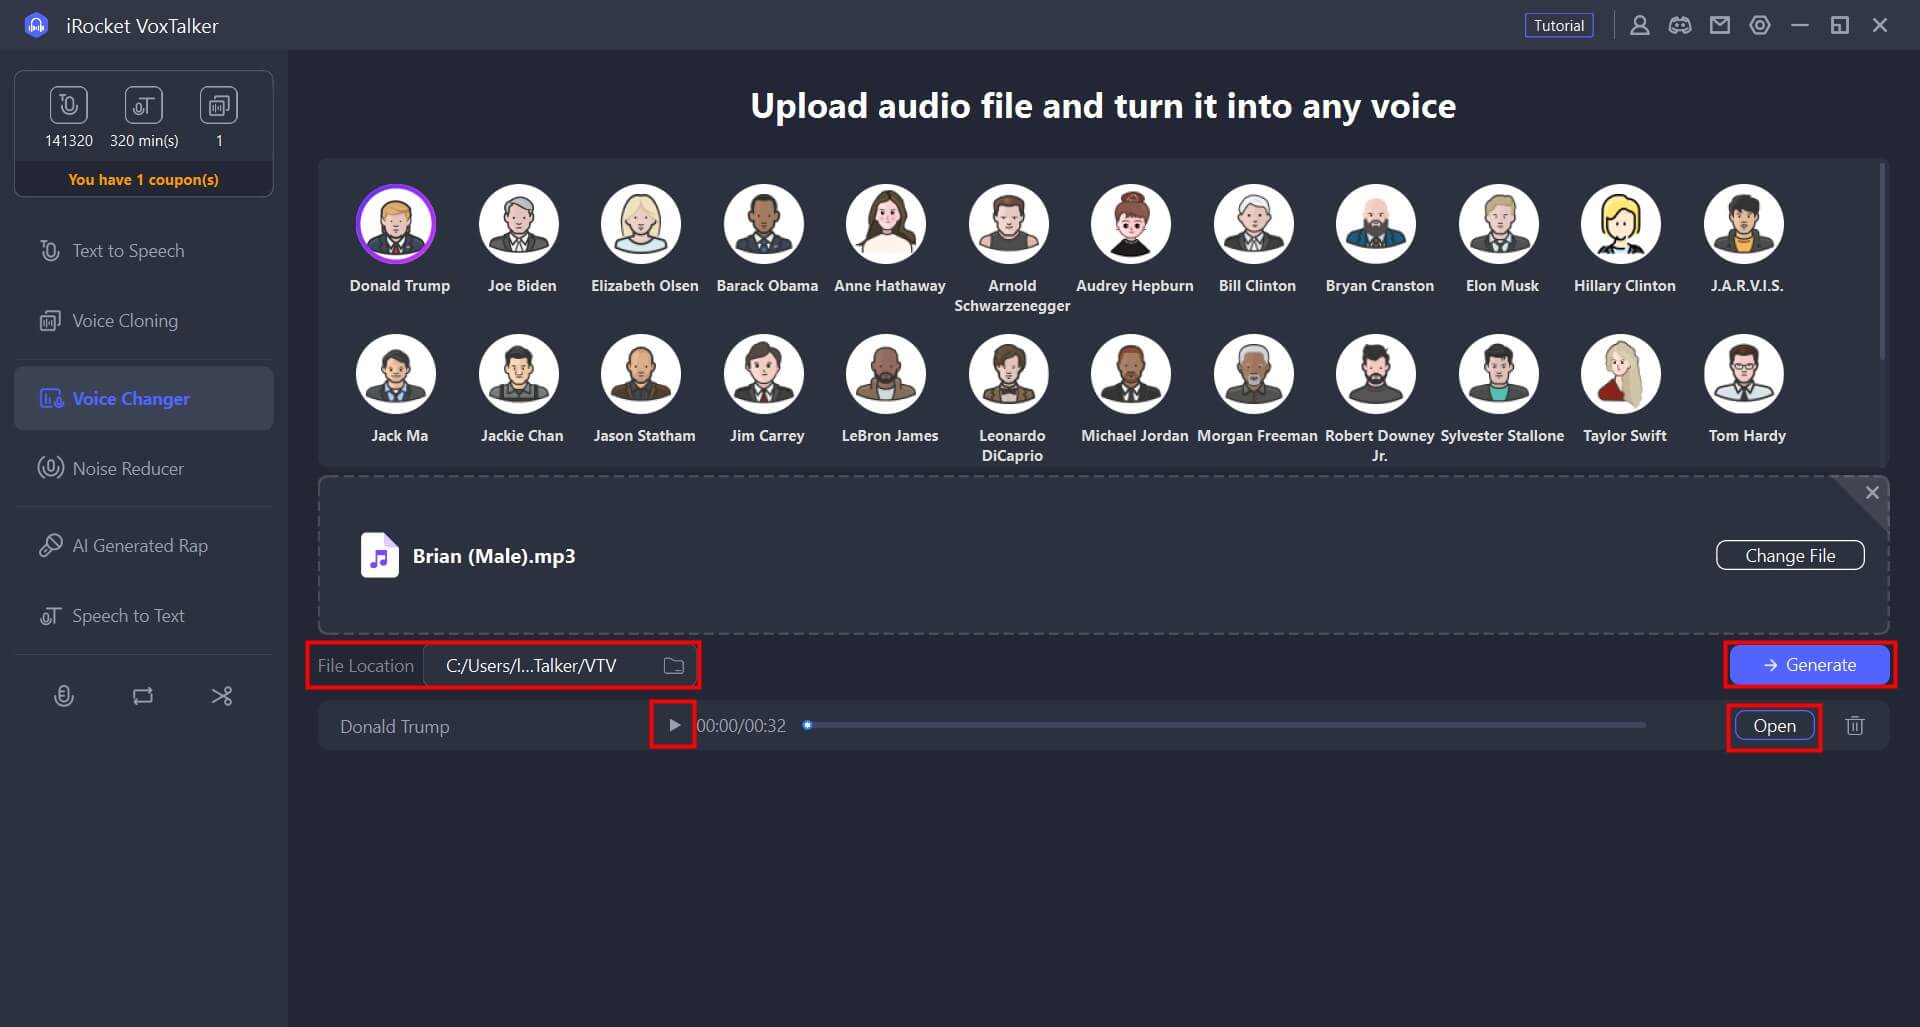Pick the Hillary Clinton voice avatar
Image resolution: width=1920 pixels, height=1027 pixels.
[1621, 224]
